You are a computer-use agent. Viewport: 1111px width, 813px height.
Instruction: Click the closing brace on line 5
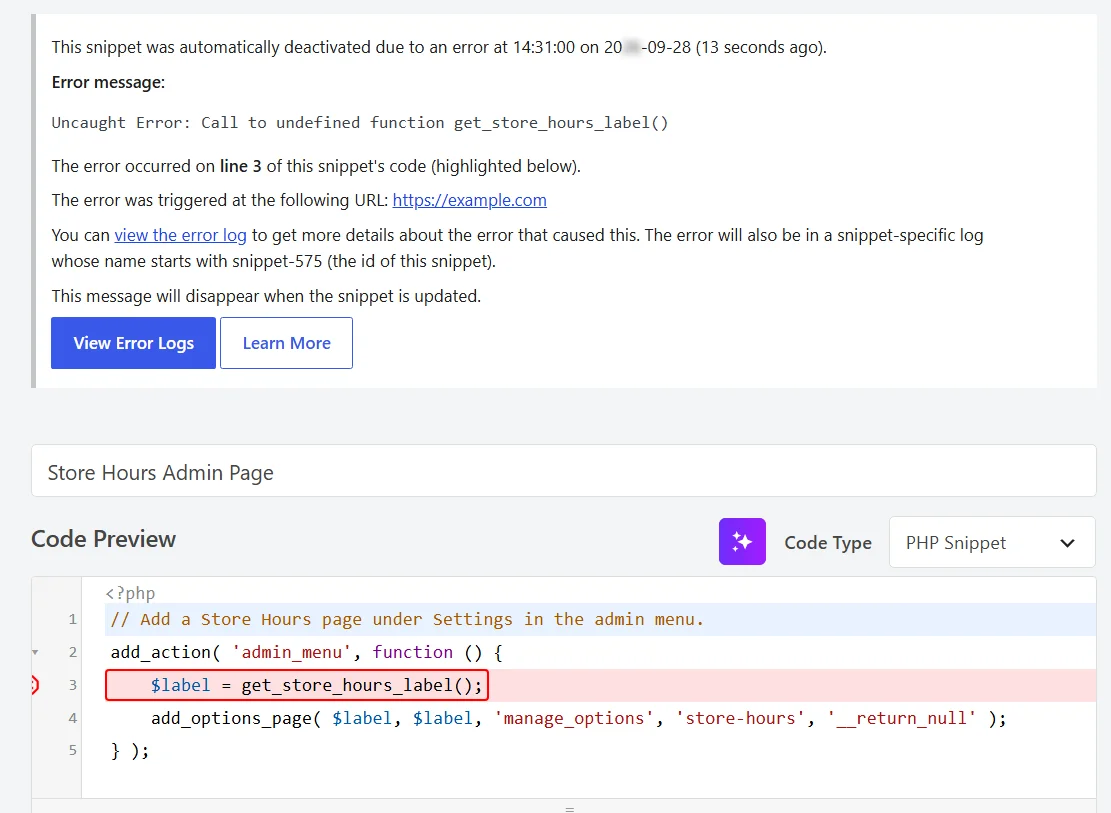click(x=130, y=751)
